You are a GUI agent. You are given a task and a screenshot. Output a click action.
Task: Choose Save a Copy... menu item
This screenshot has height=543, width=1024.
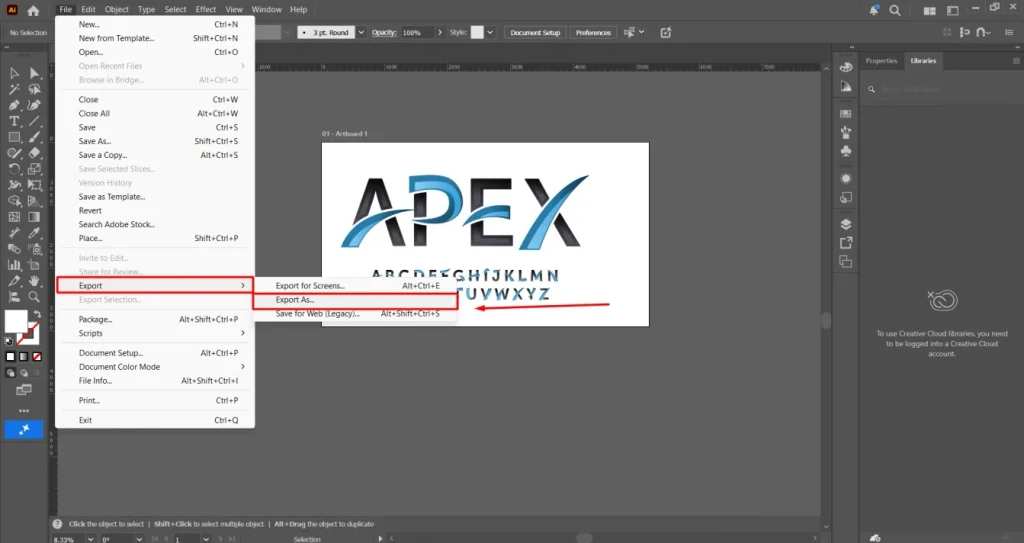155,155
